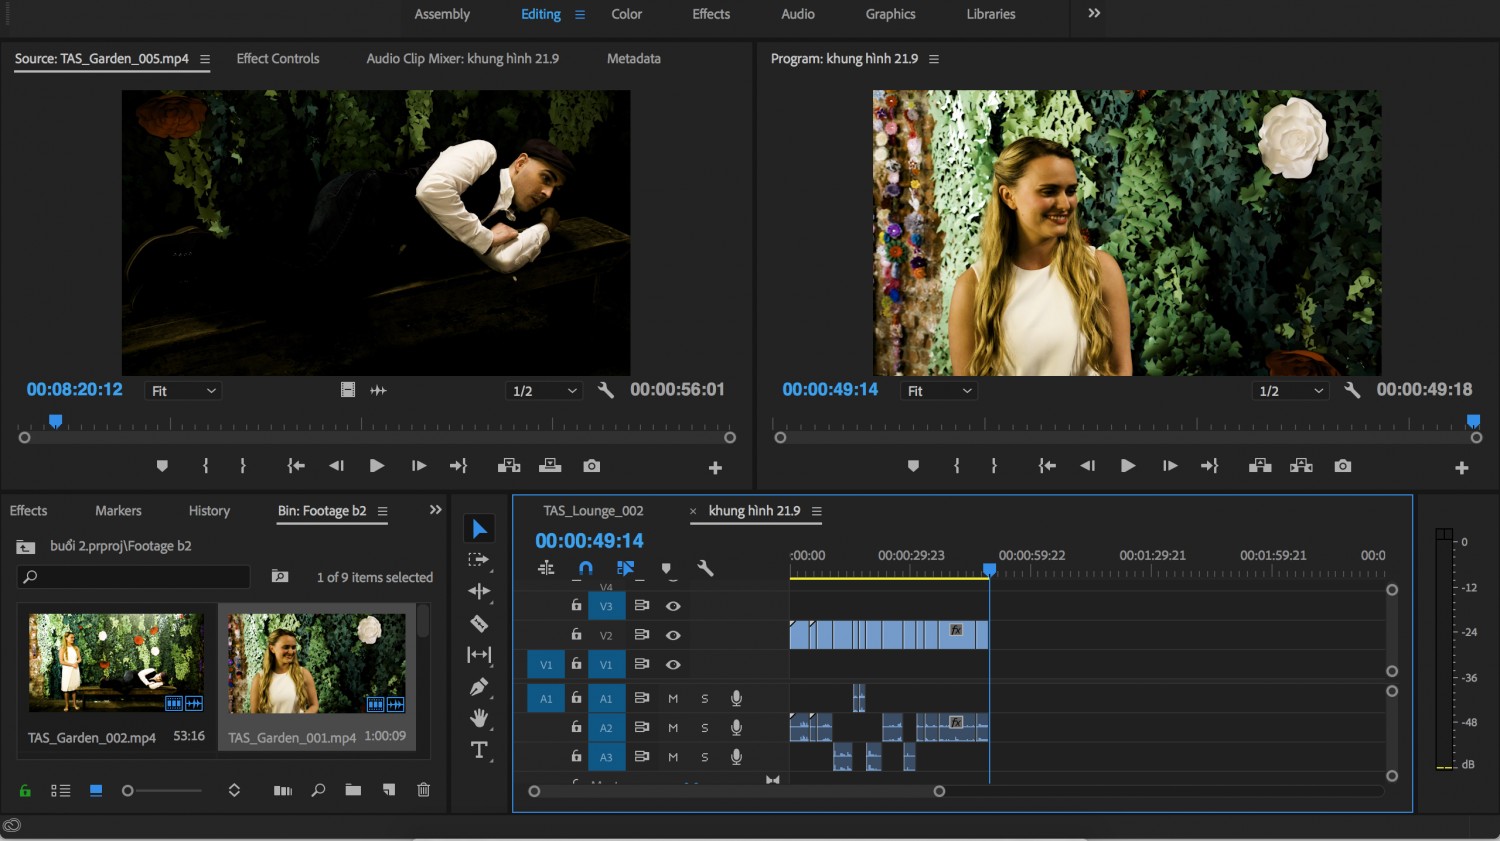1500x841 pixels.
Task: Select the Type tool
Action: click(479, 750)
